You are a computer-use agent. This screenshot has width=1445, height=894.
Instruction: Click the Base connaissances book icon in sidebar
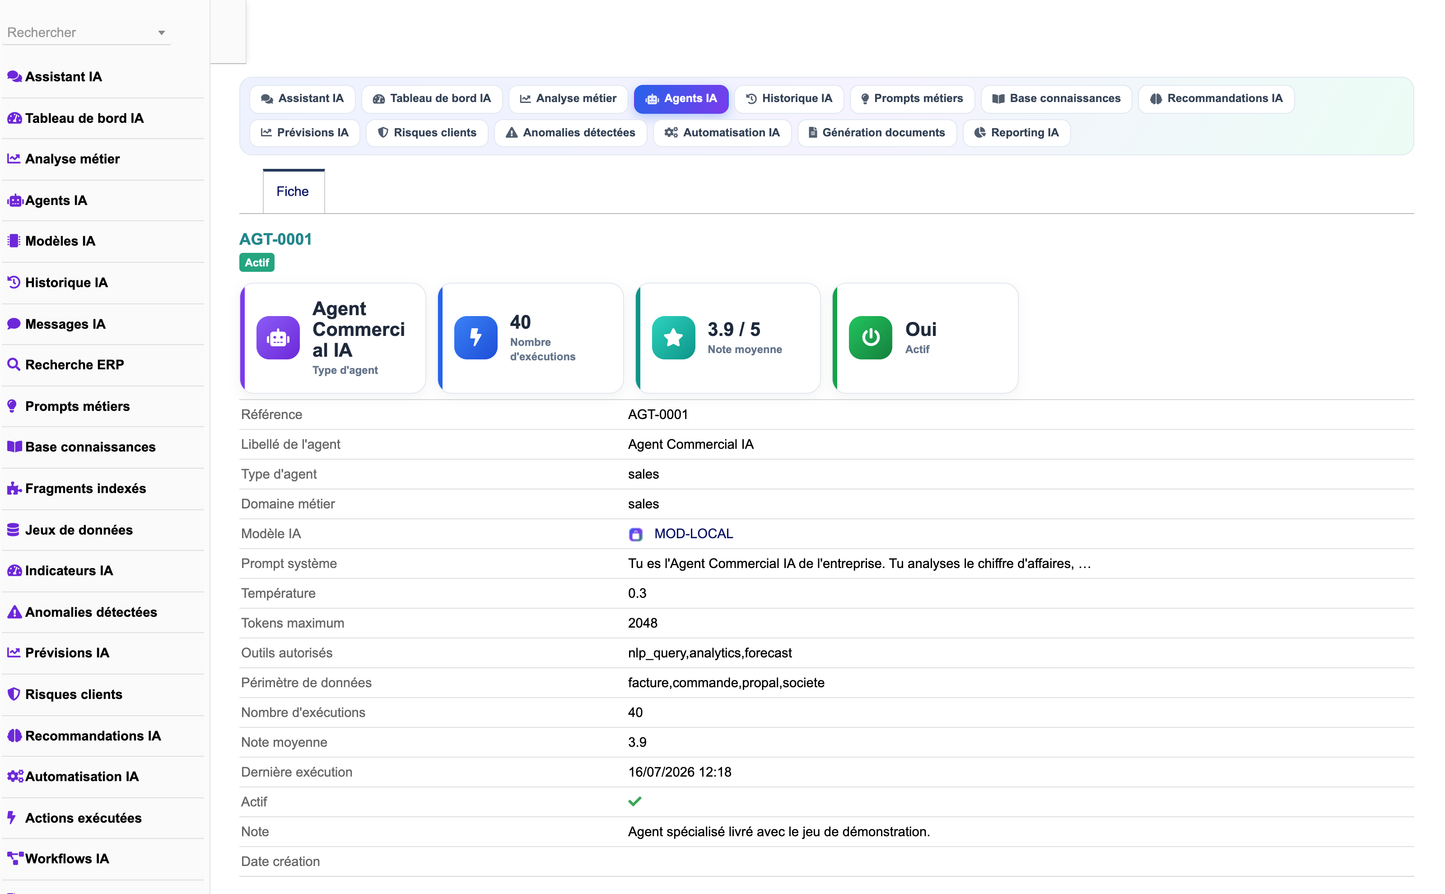coord(14,447)
